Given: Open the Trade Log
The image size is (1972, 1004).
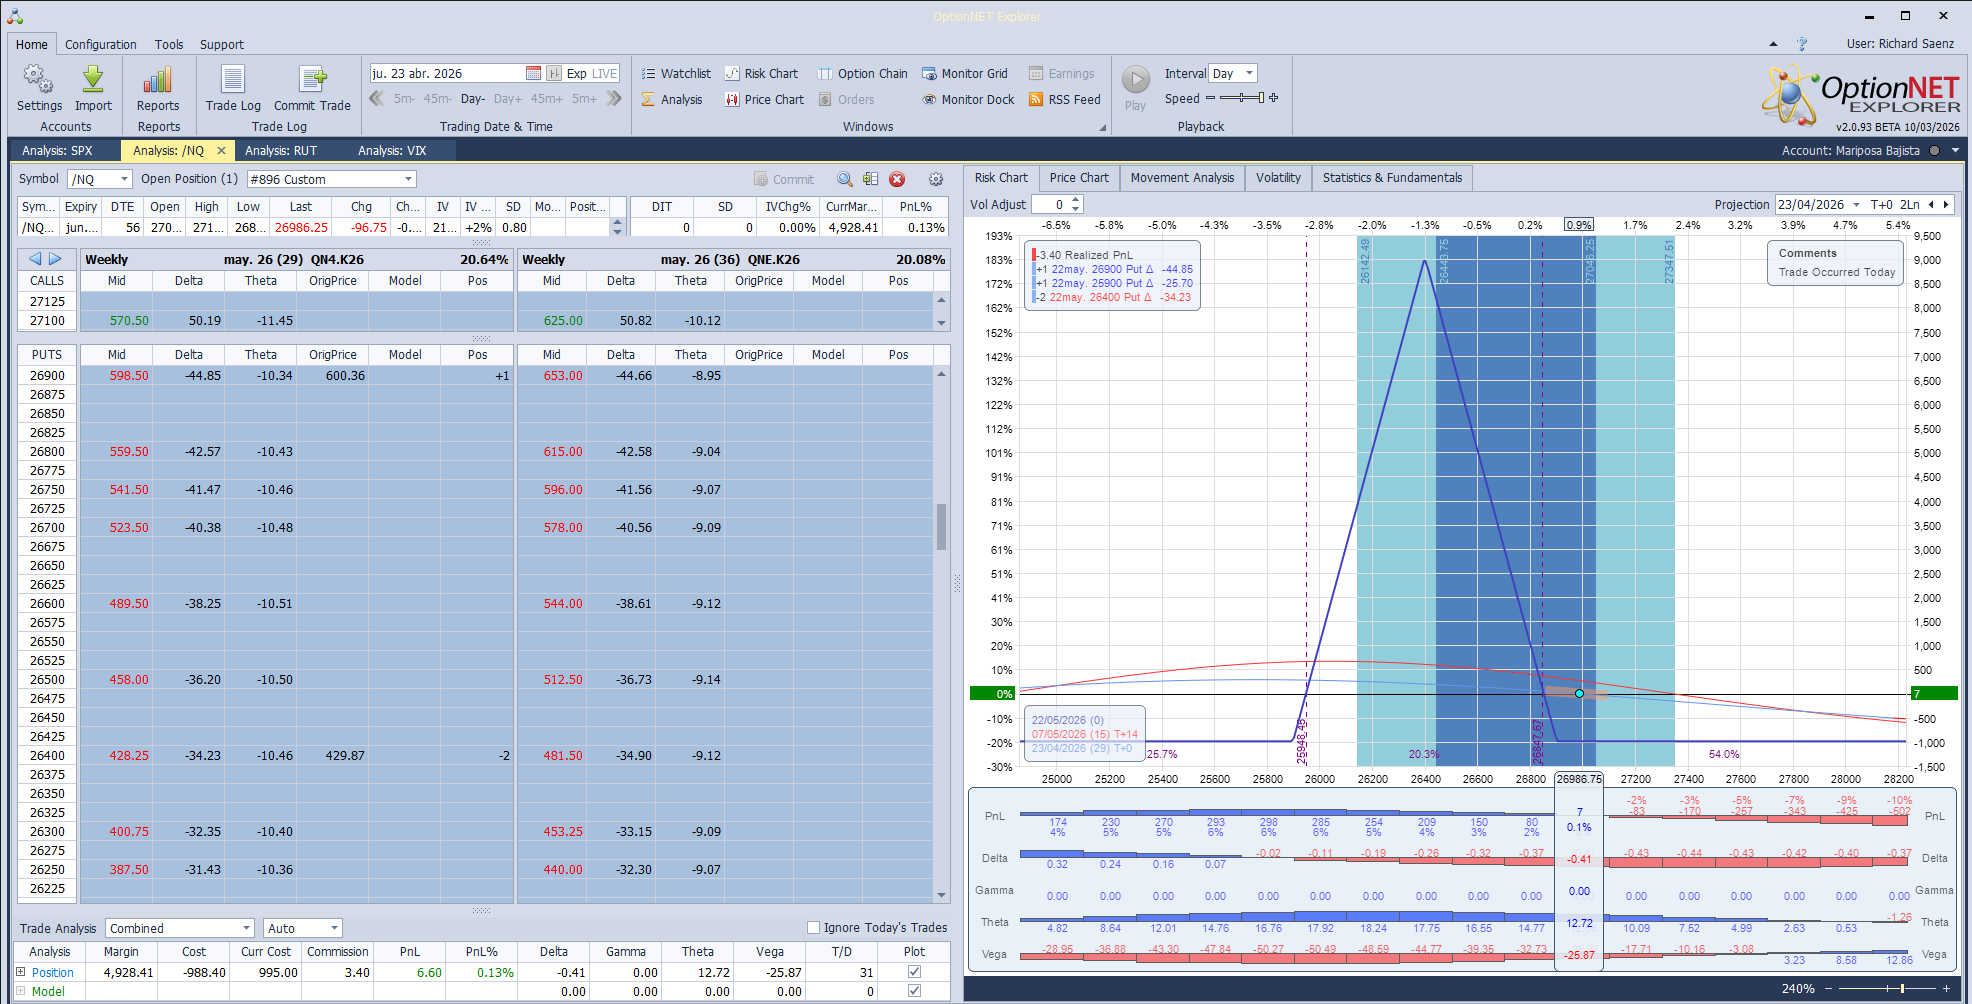Looking at the screenshot, I should [233, 88].
